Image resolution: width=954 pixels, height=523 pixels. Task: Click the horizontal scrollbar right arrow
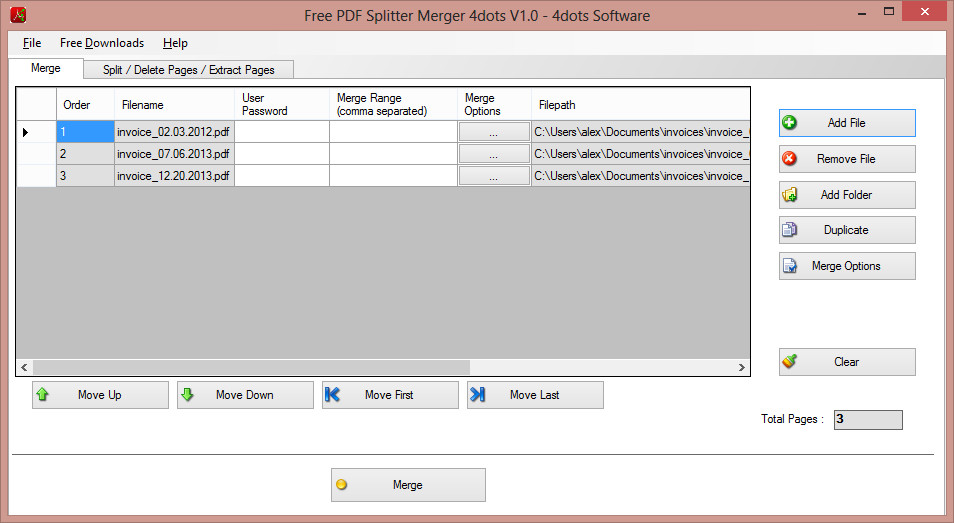pos(742,367)
